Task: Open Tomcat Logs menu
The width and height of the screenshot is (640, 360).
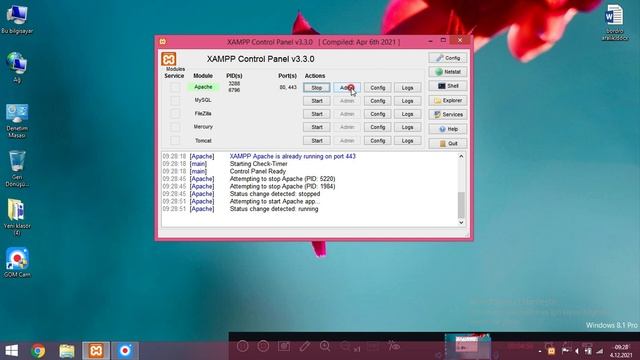Action: pos(407,140)
